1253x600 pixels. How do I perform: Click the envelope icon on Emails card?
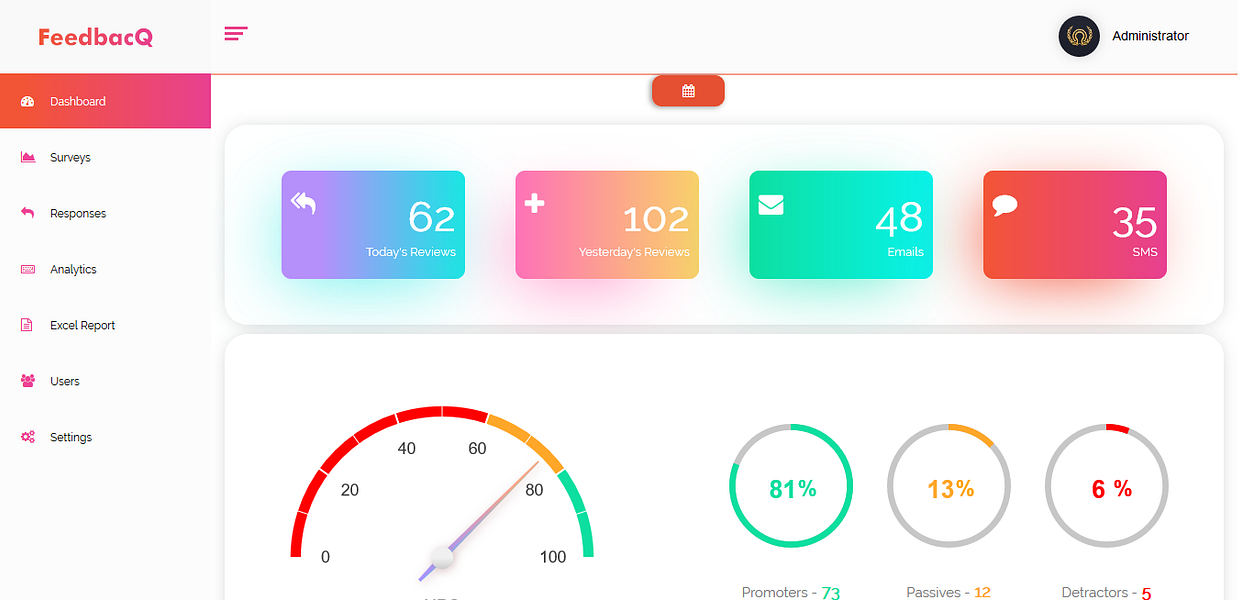[771, 204]
